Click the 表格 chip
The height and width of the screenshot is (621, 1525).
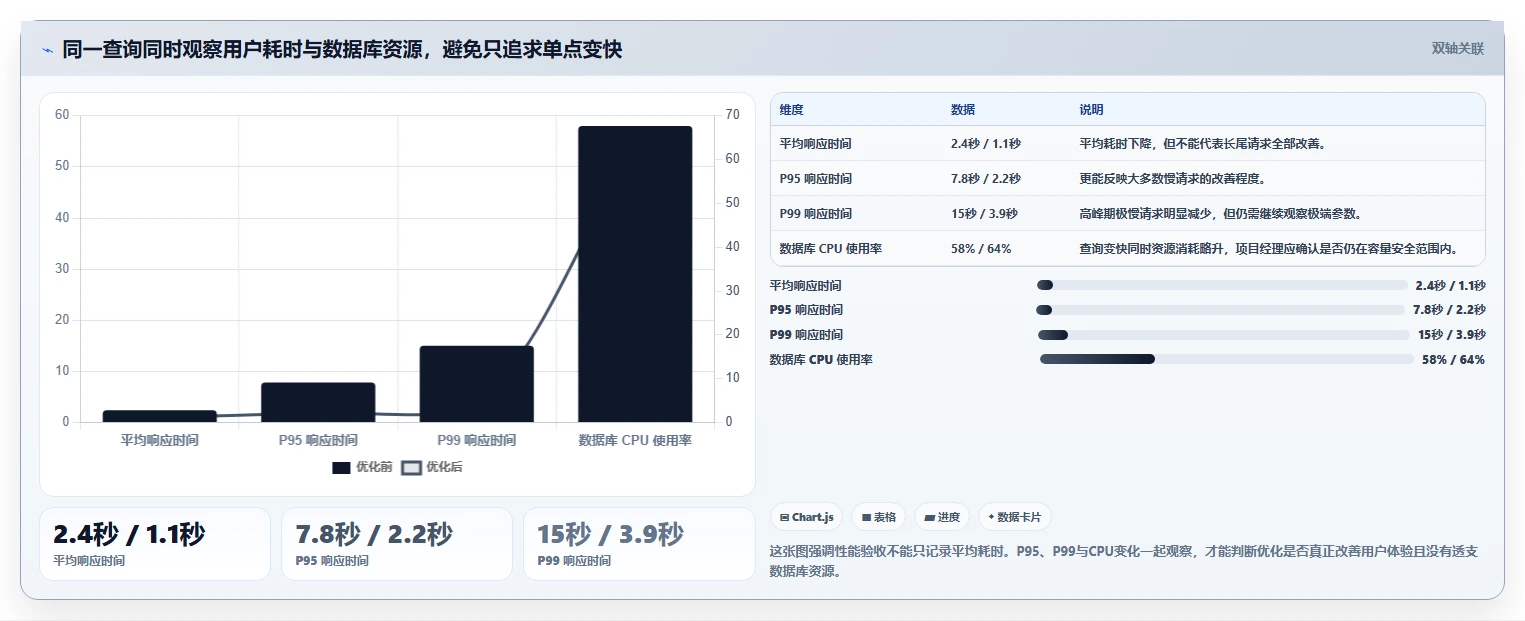(x=878, y=517)
